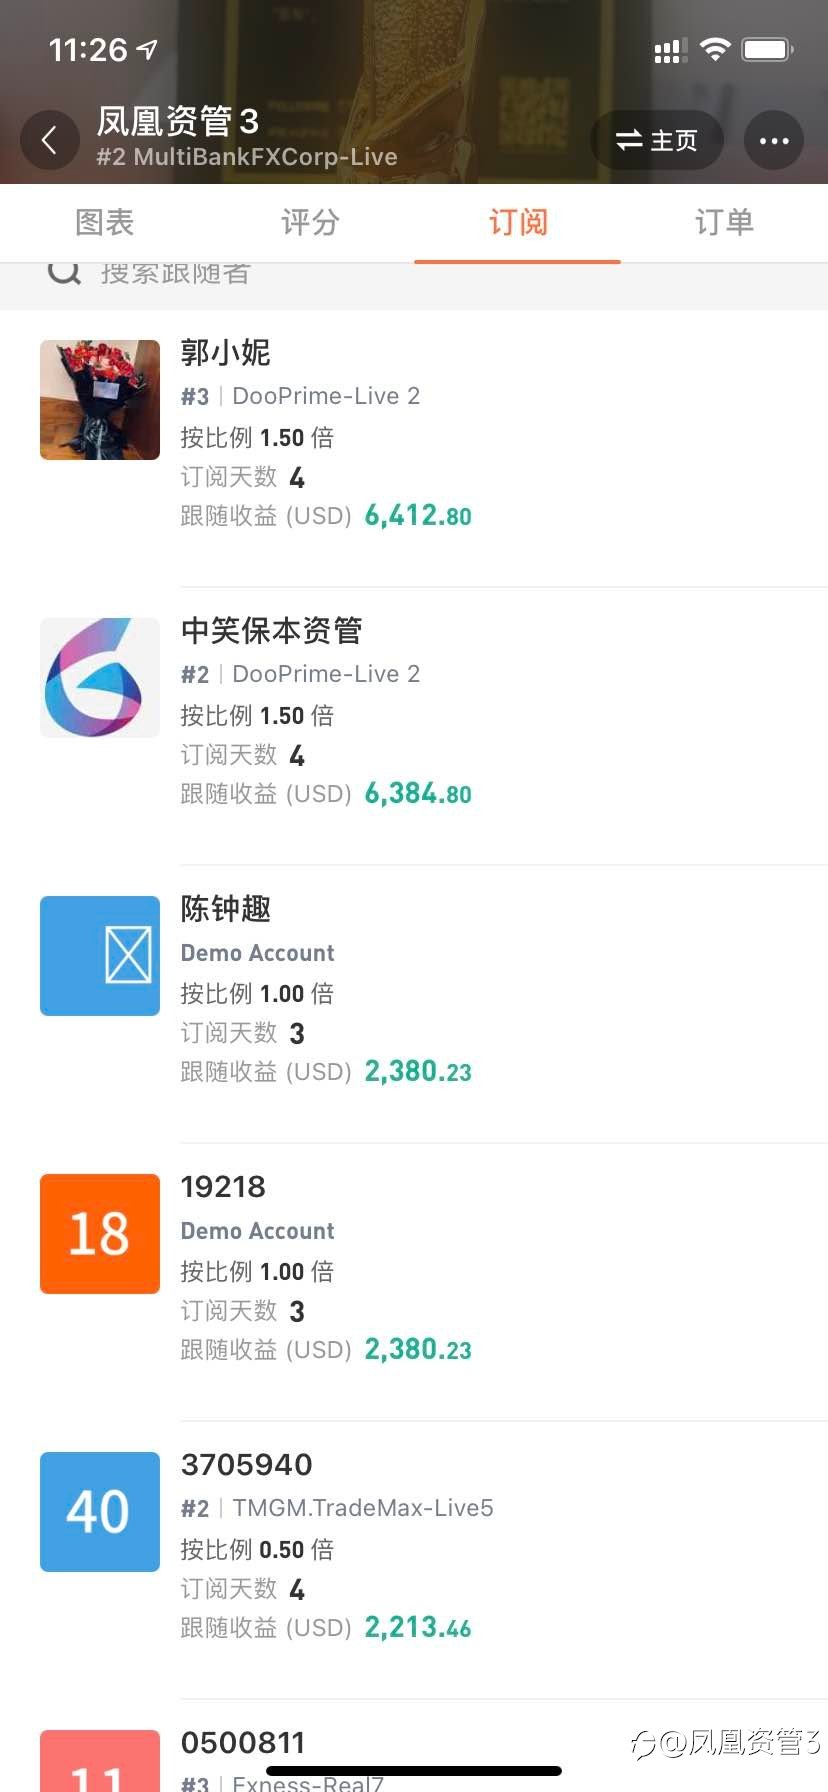Tap the blue 40 avatar icon

100,1512
